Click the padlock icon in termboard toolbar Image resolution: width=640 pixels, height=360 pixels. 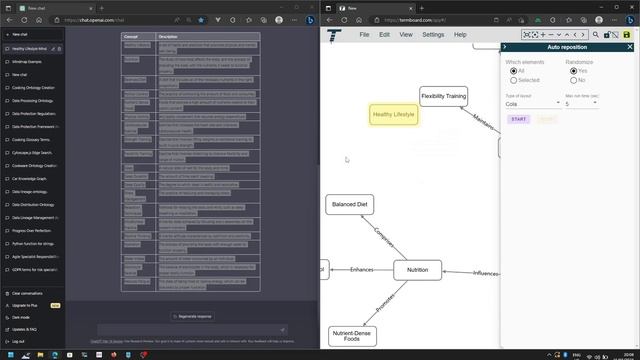tap(607, 35)
